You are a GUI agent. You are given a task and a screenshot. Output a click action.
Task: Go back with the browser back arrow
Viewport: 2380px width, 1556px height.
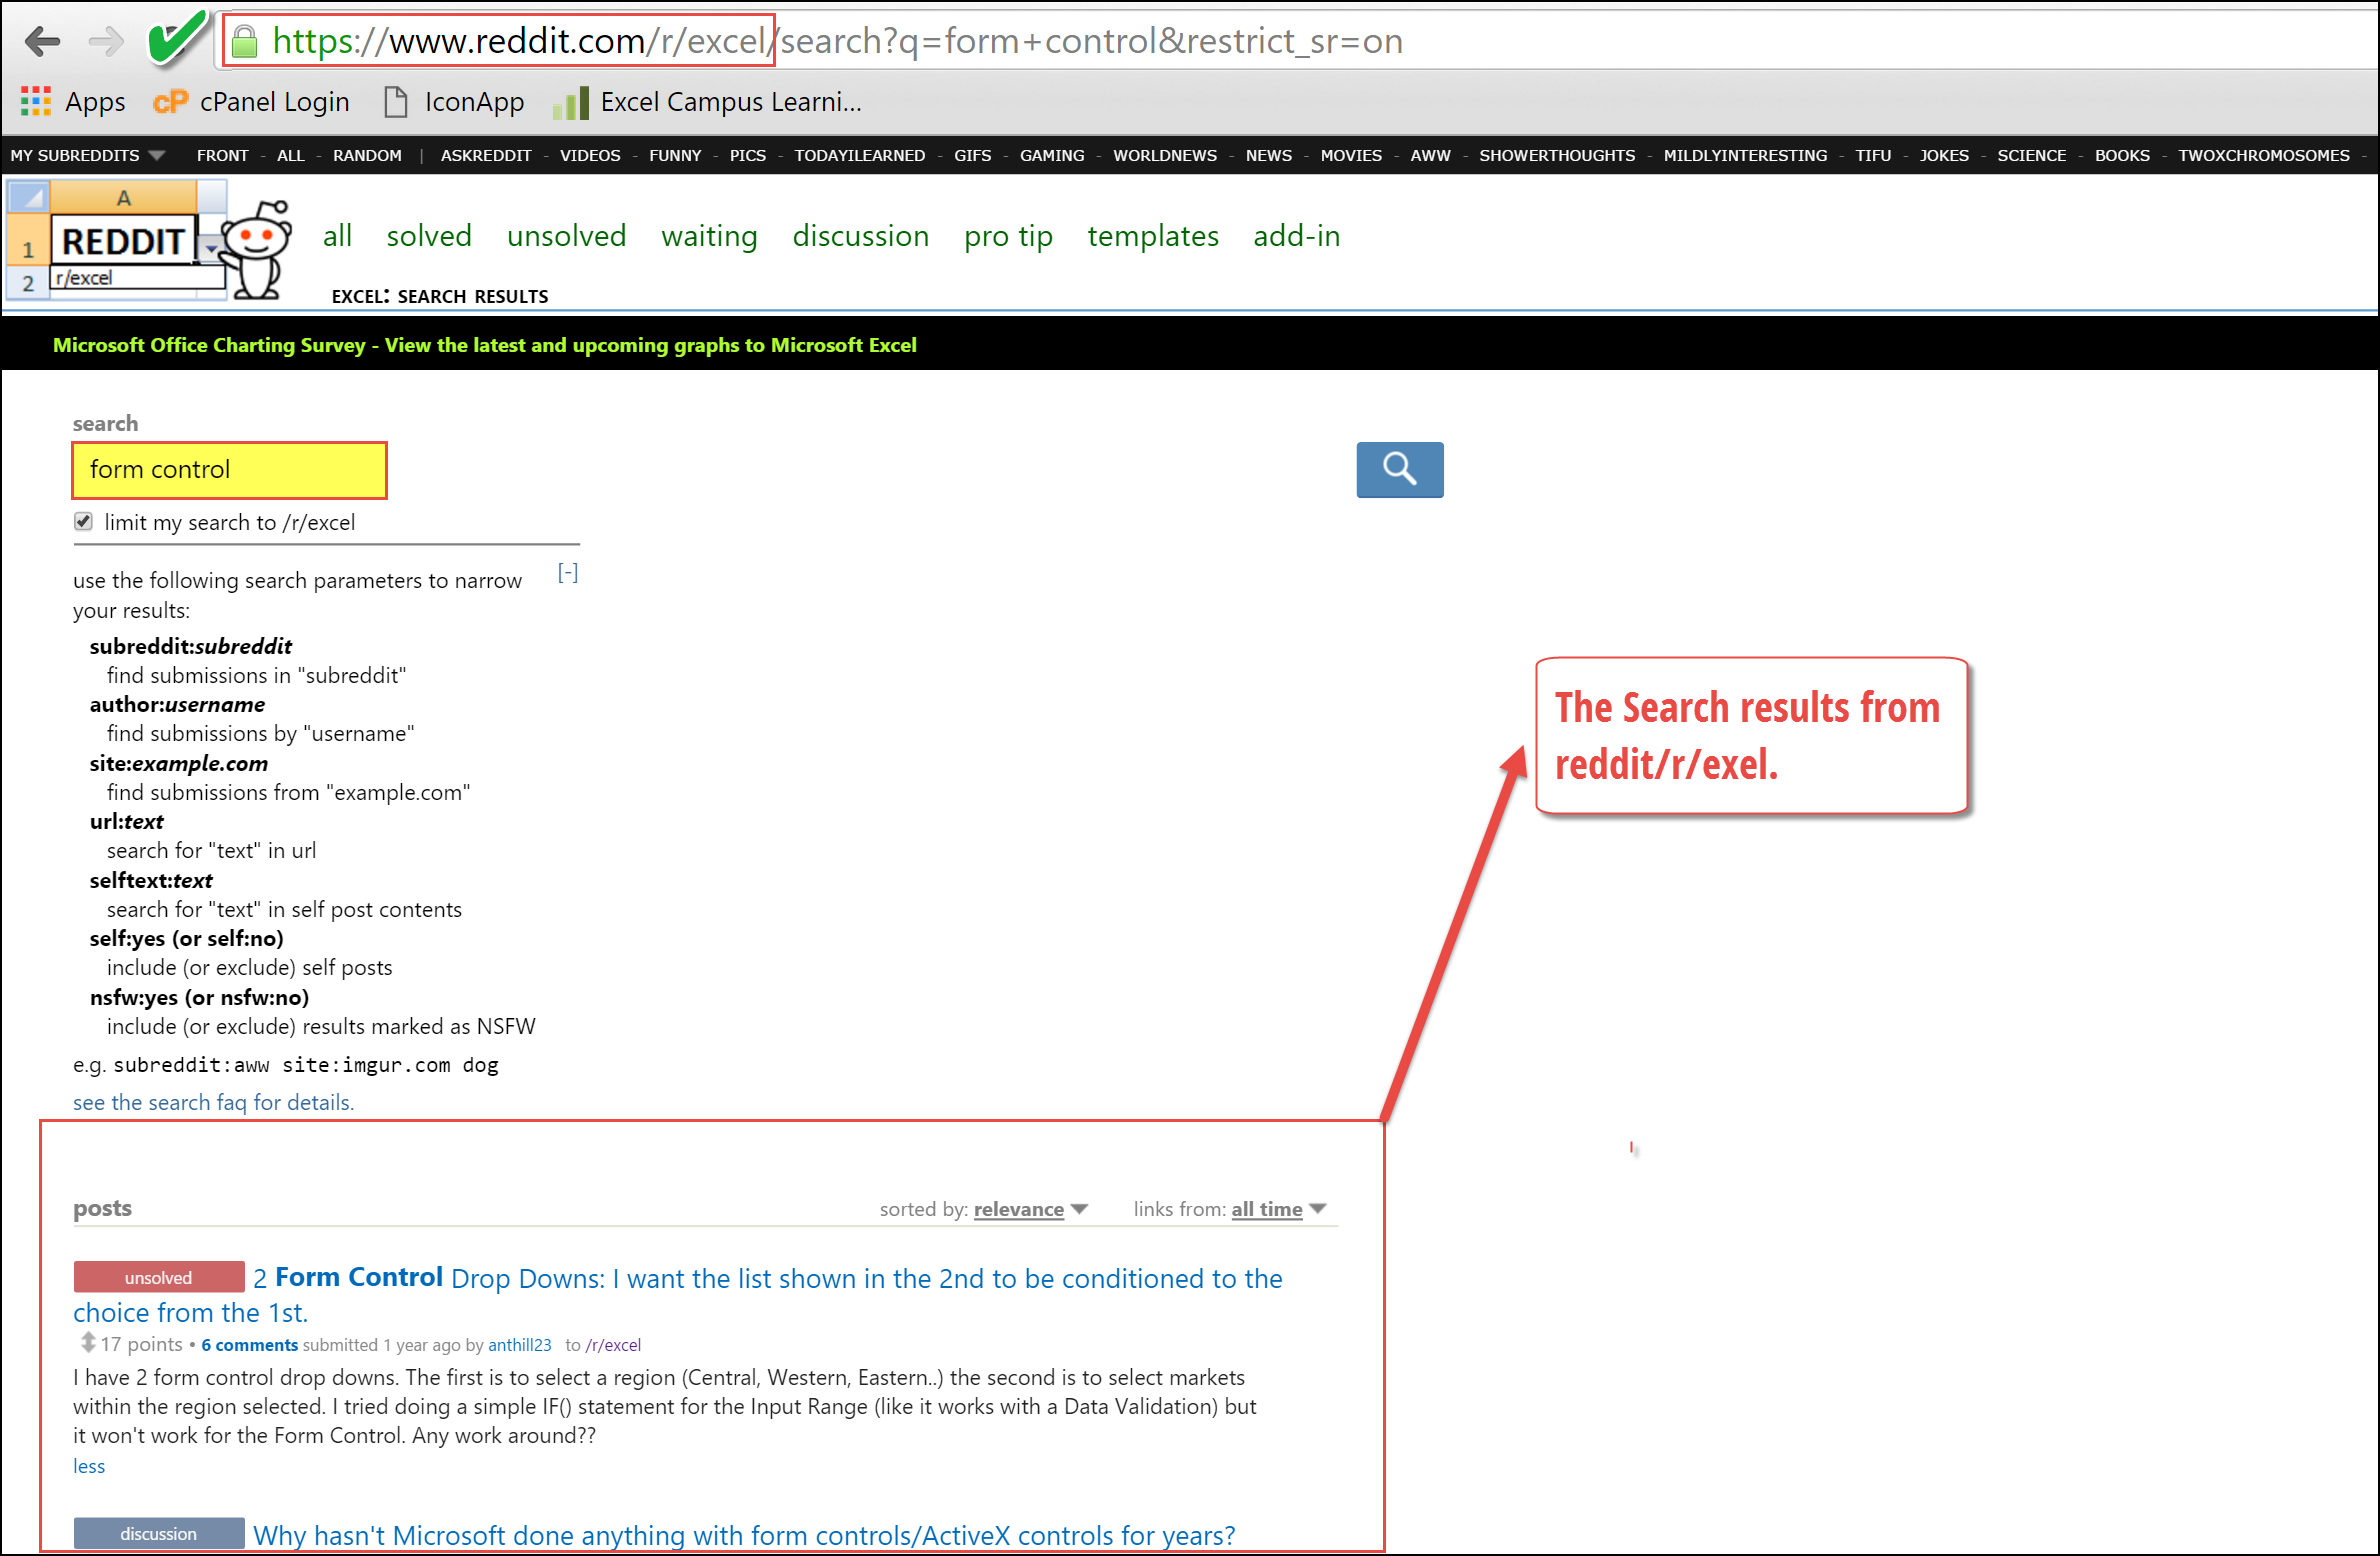coord(42,41)
